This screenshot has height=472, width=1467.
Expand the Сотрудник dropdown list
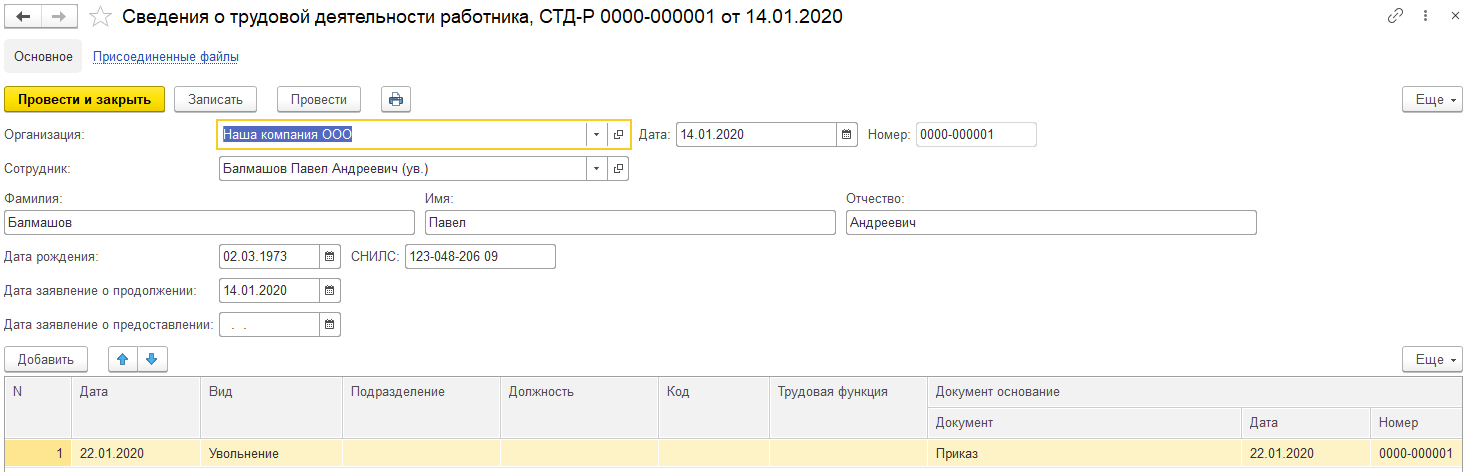click(x=596, y=169)
